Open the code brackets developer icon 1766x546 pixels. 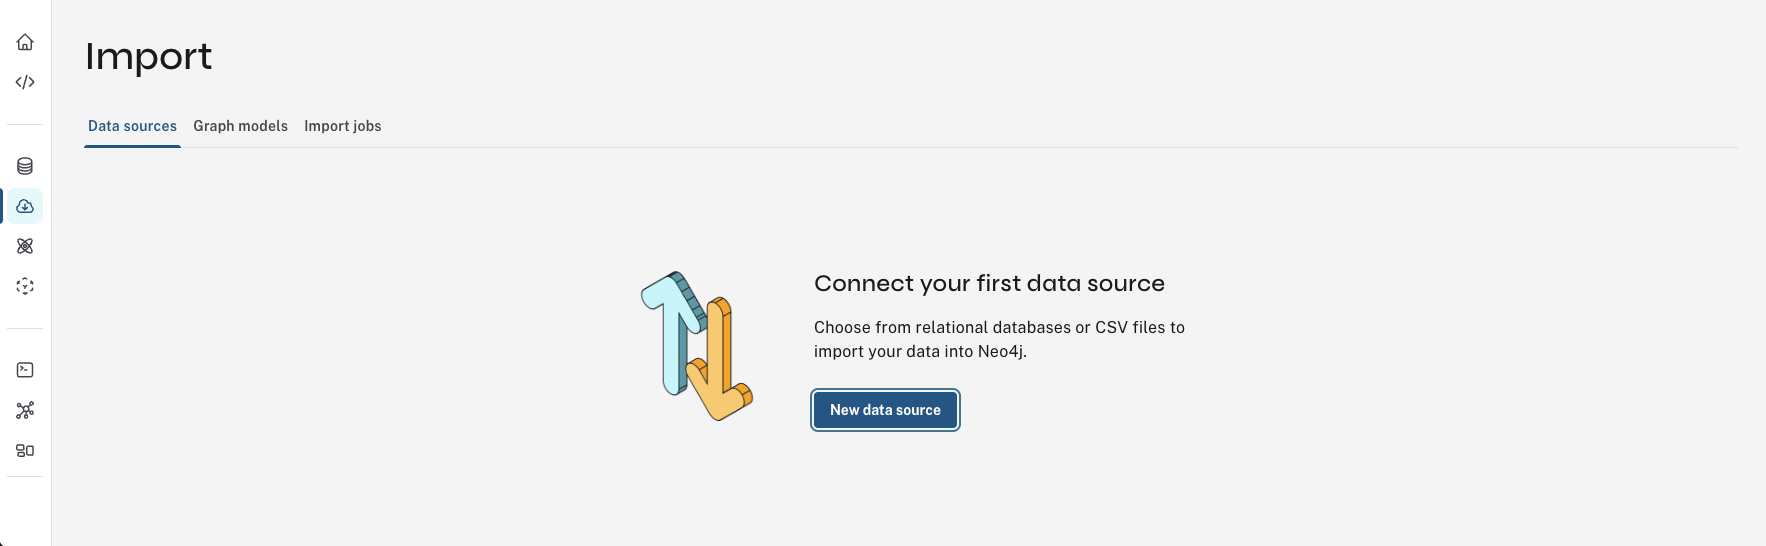click(x=25, y=82)
